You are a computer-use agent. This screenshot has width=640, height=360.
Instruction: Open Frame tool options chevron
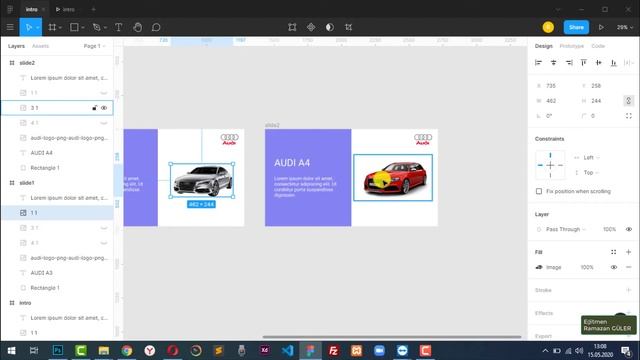[60, 28]
